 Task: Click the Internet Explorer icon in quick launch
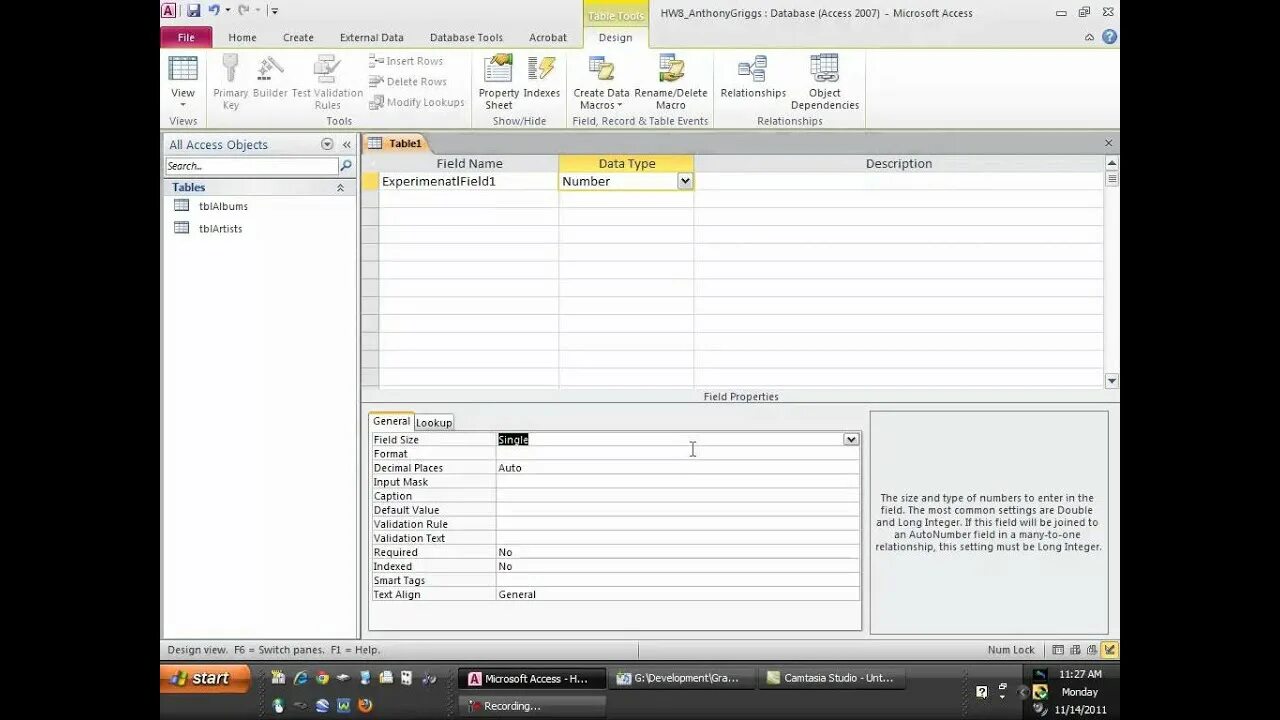coord(300,678)
